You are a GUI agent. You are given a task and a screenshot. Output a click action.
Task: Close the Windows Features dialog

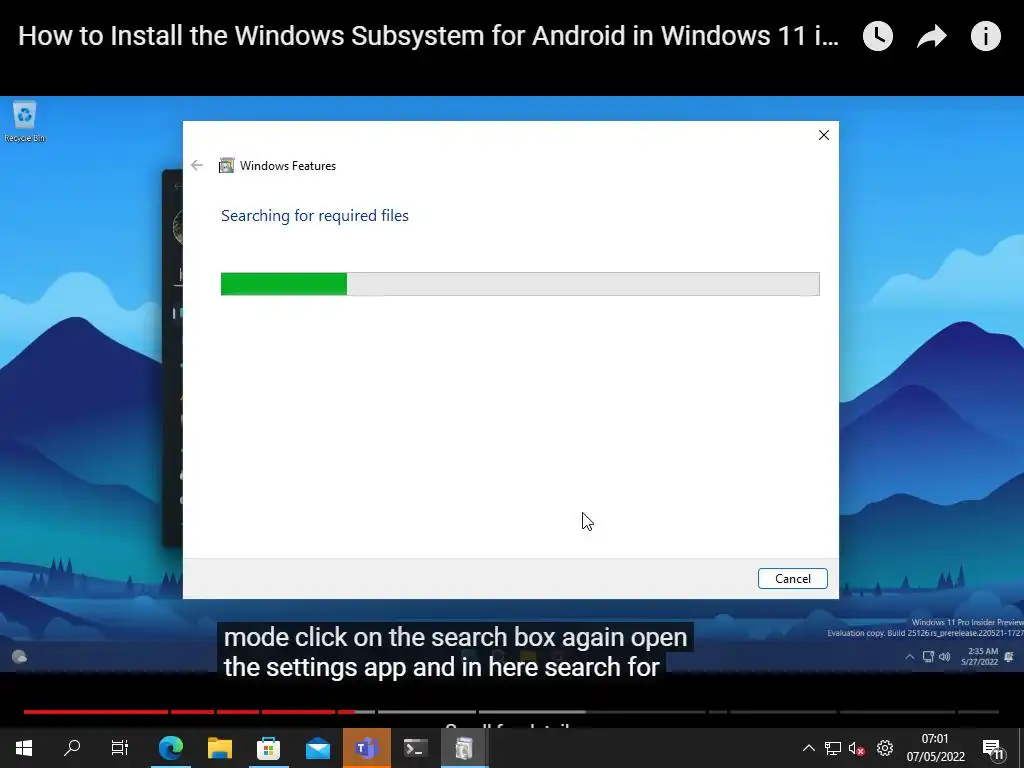[824, 135]
